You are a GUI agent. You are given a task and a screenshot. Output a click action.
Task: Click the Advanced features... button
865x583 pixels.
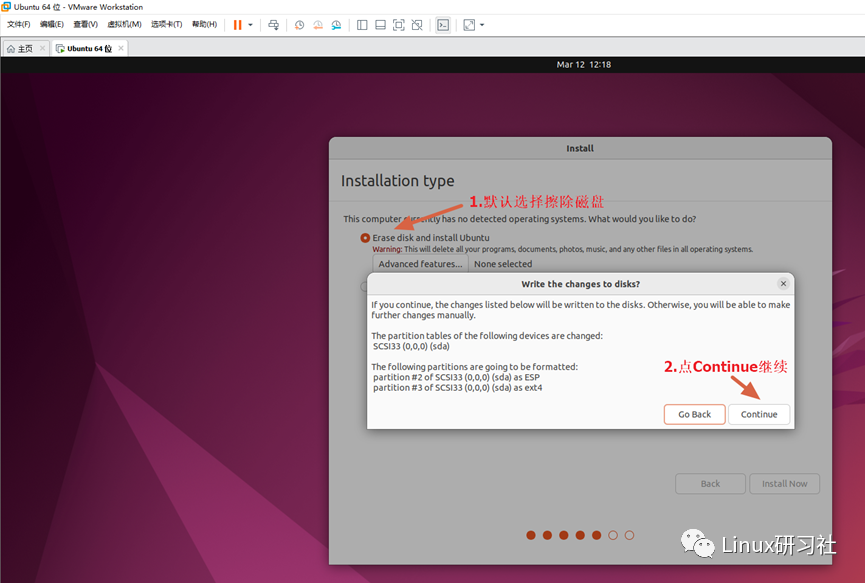click(x=420, y=264)
